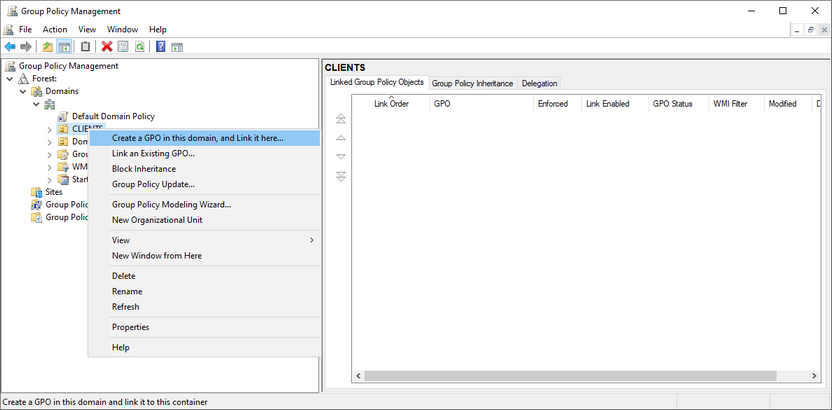This screenshot has height=410, width=832.
Task: Open the View submenu arrow in context menu
Action: tap(312, 240)
